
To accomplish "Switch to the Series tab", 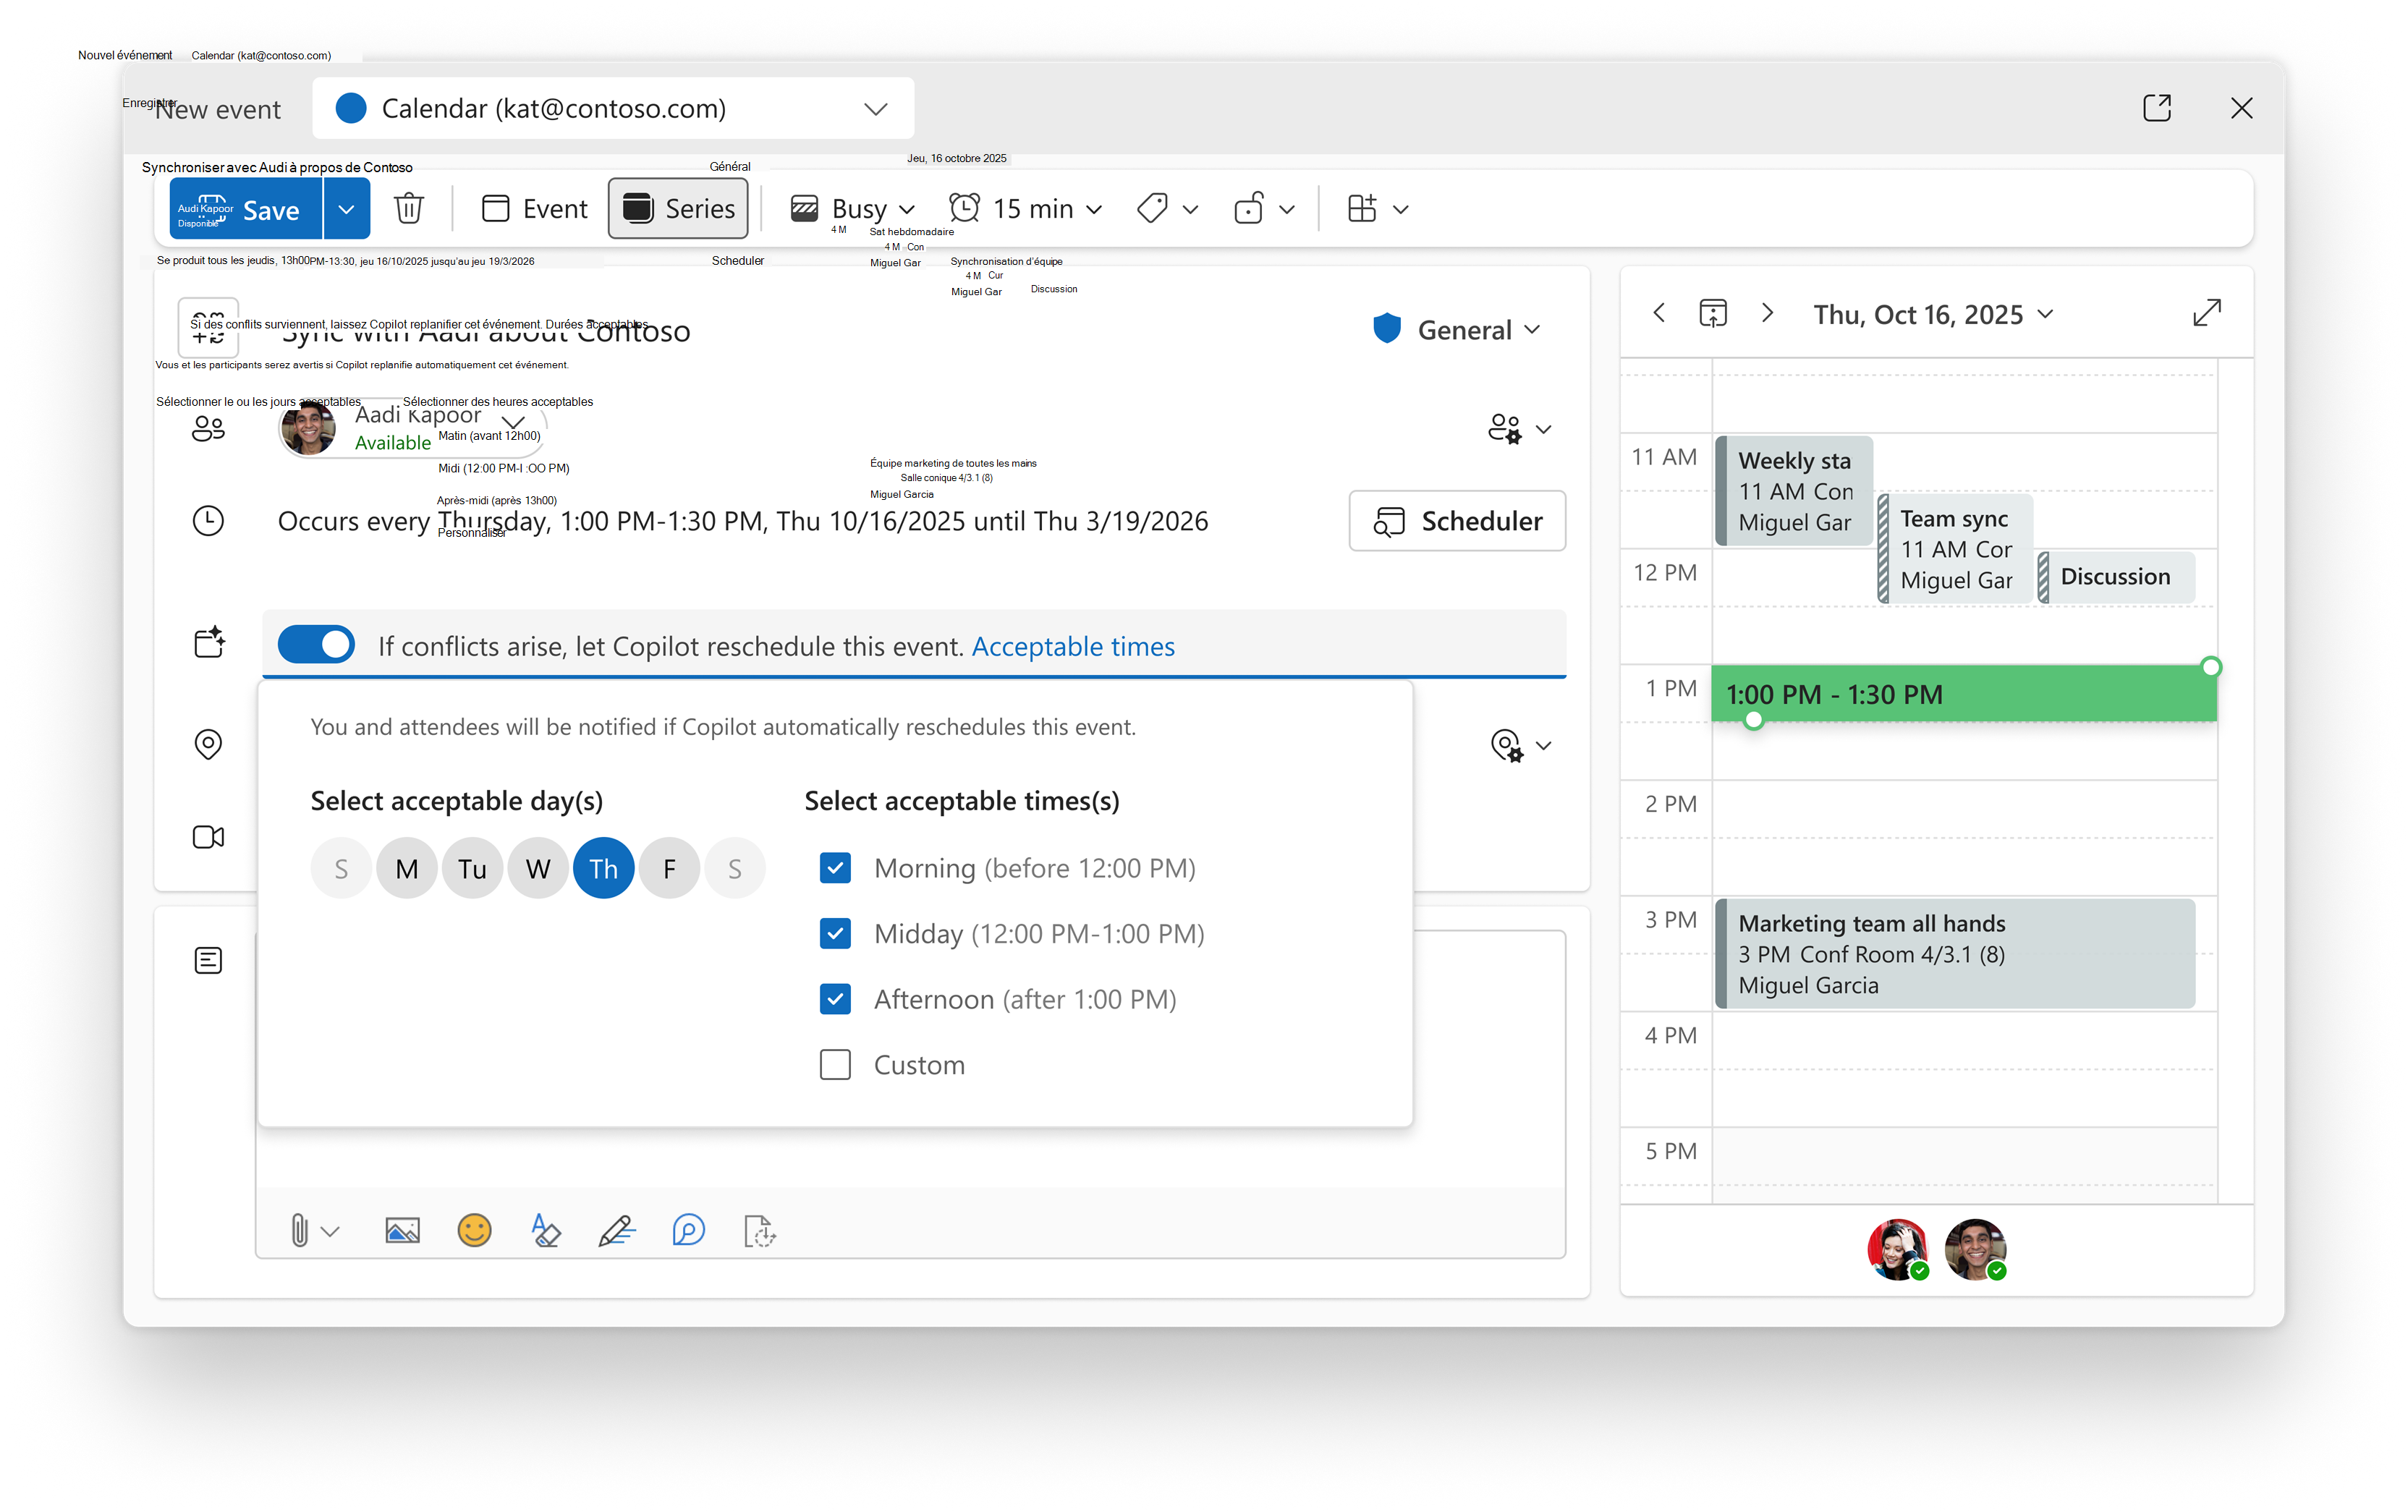I will click(678, 209).
